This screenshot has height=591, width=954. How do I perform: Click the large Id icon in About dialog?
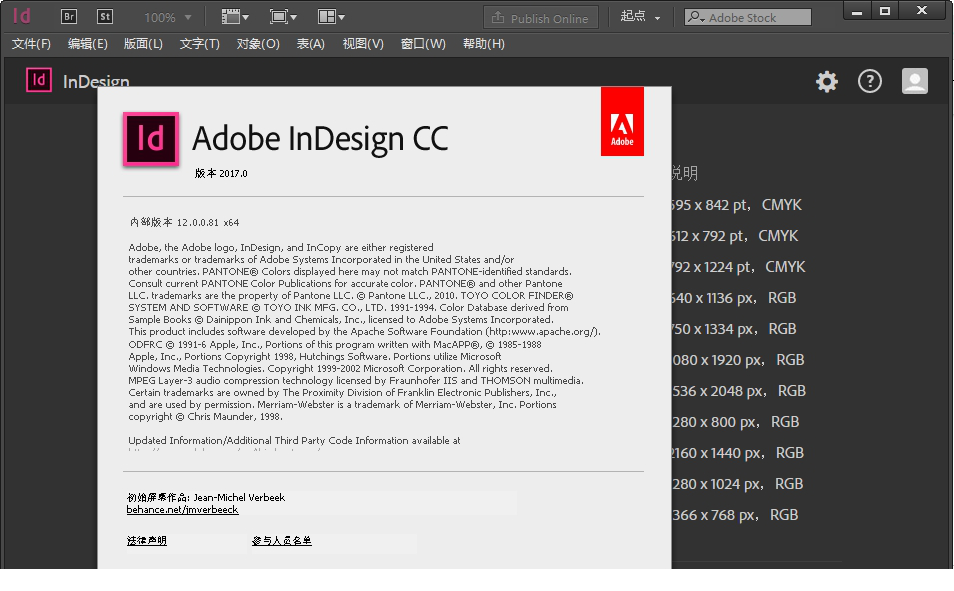(x=151, y=139)
